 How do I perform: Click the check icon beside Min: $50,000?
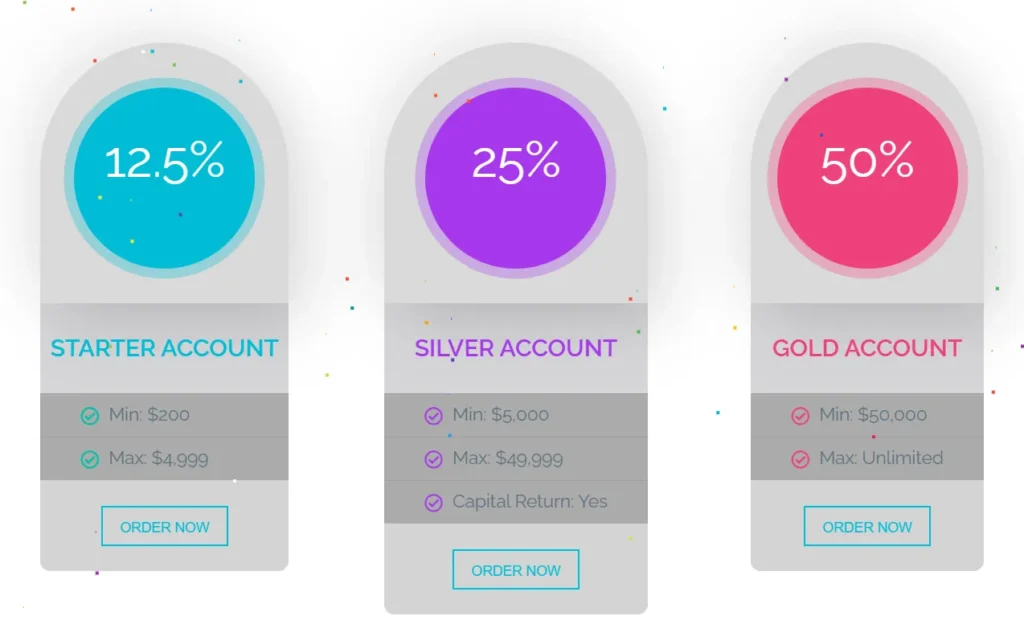[x=800, y=416]
